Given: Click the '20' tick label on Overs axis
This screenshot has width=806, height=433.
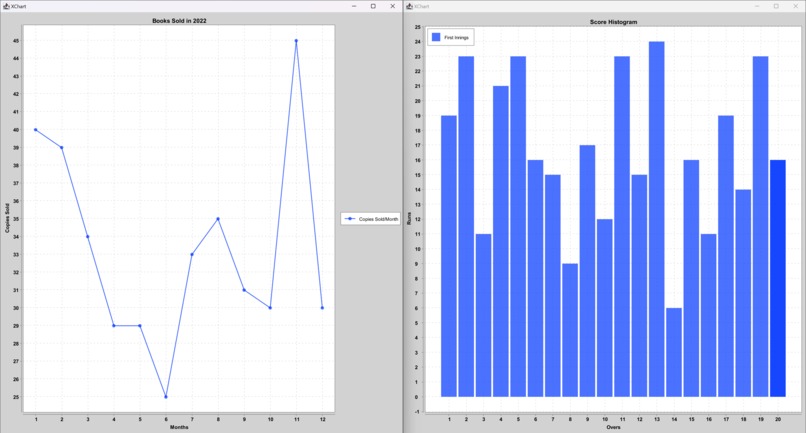Looking at the screenshot, I should click(778, 420).
